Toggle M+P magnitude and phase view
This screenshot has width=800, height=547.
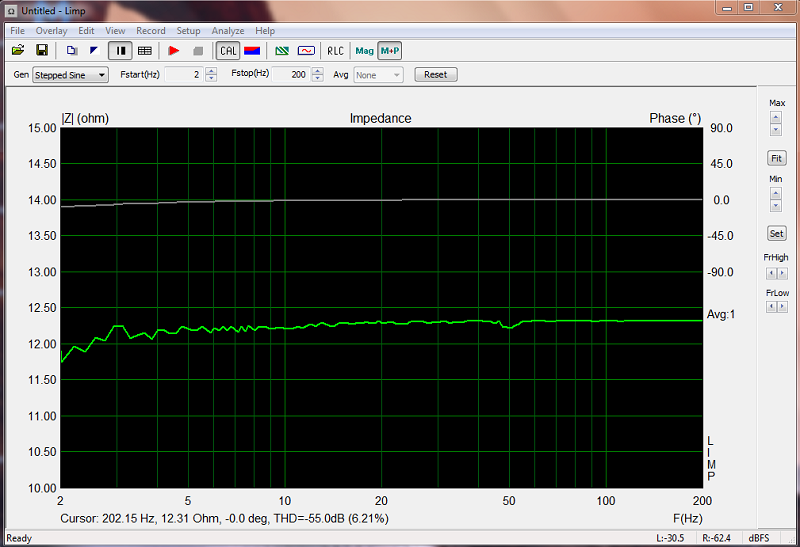390,51
